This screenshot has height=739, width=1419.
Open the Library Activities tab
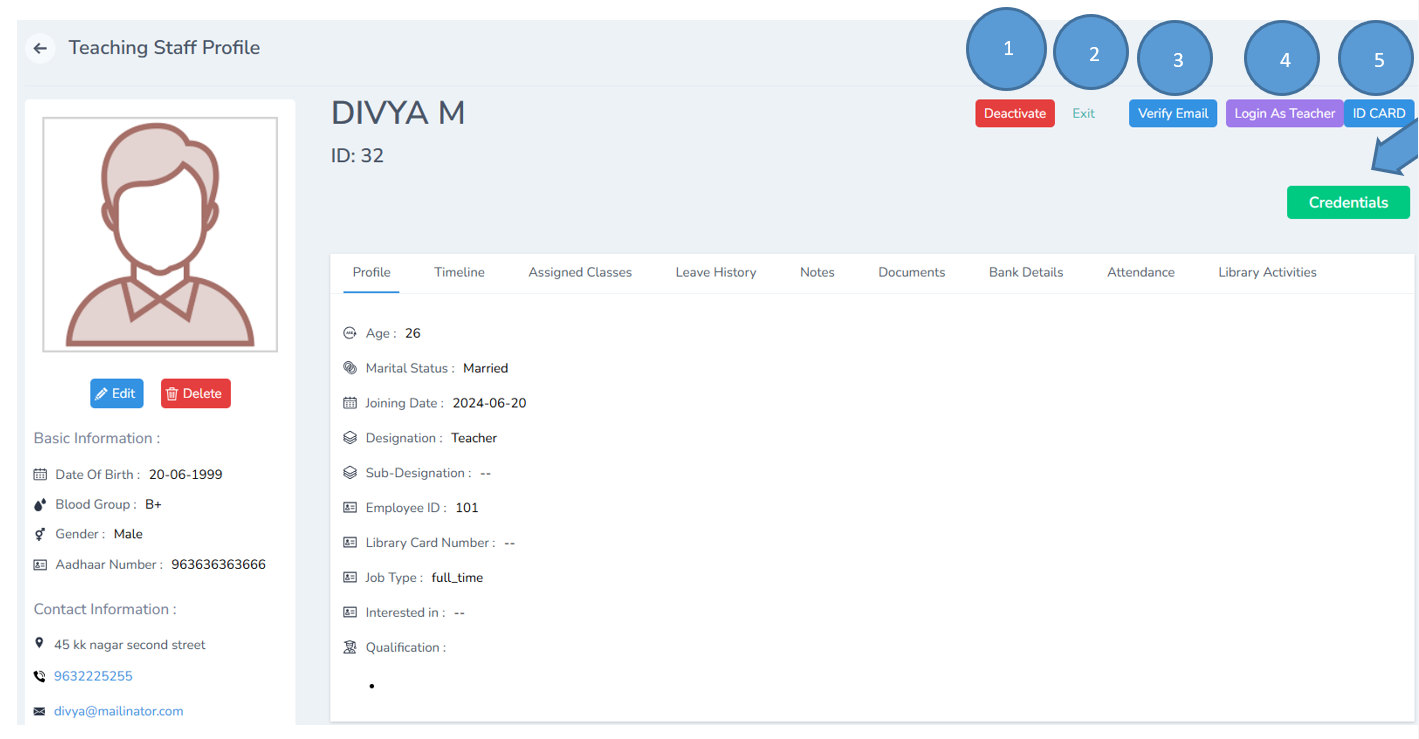pos(1266,272)
